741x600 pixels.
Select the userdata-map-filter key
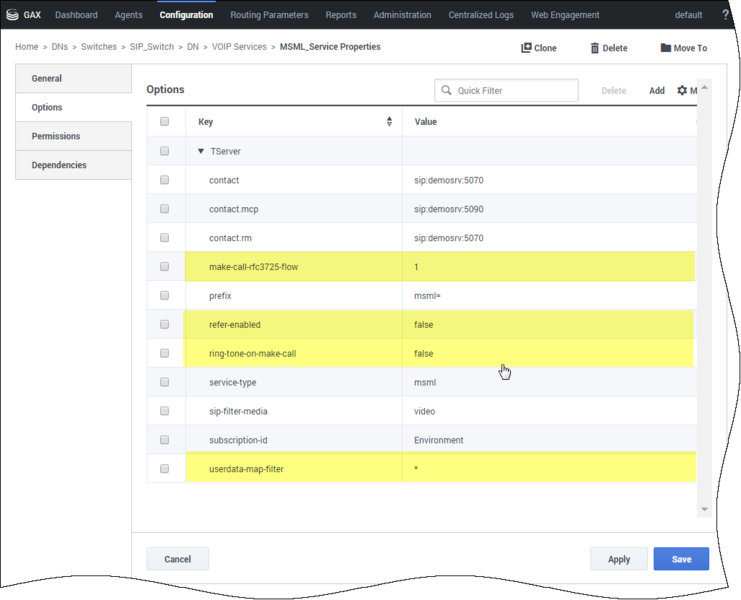point(246,469)
